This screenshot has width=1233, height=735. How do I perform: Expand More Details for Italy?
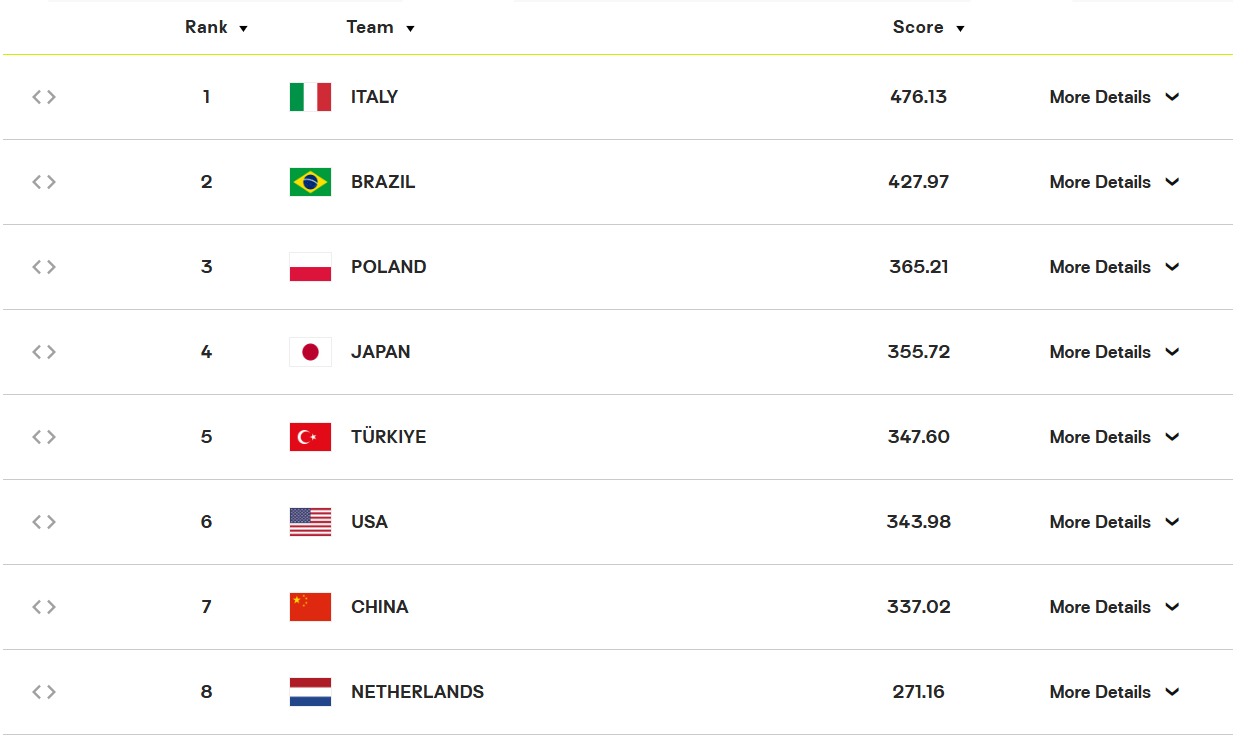1114,97
